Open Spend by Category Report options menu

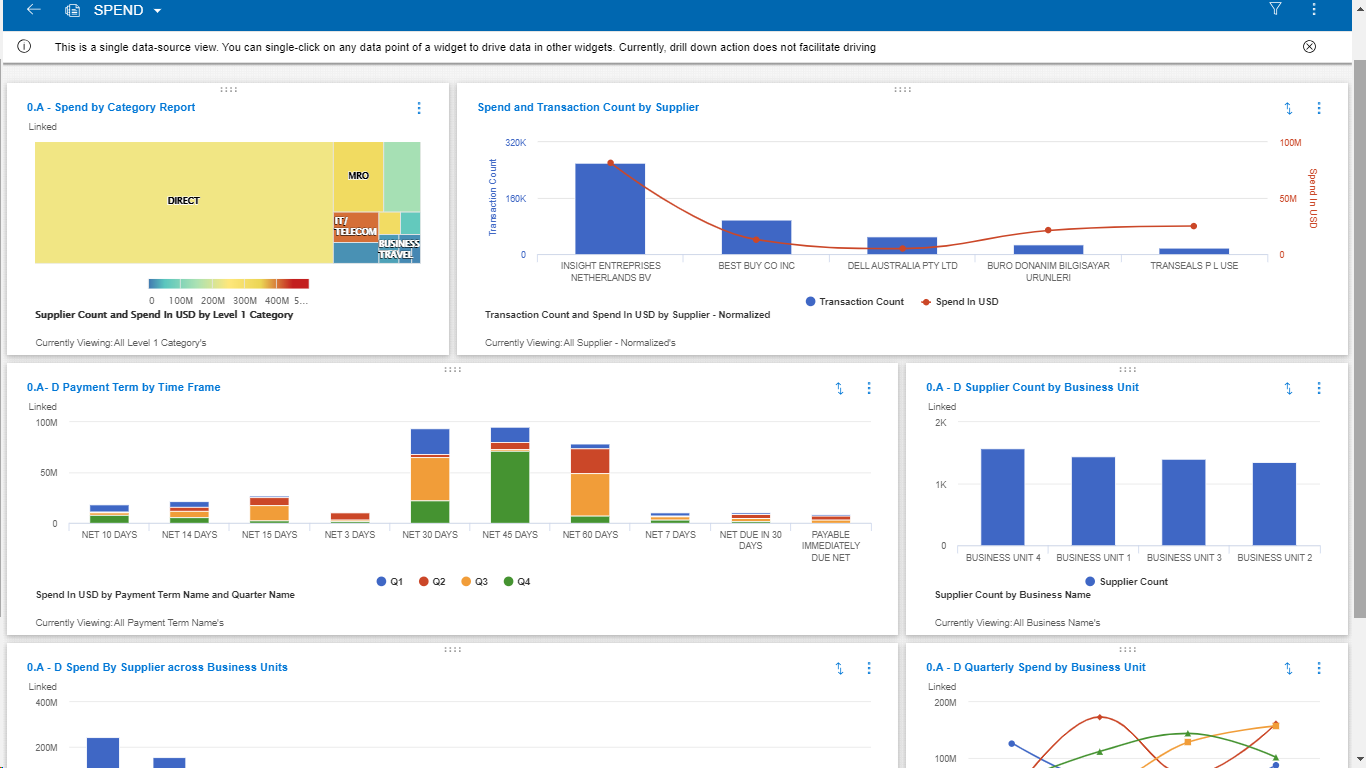(x=419, y=108)
